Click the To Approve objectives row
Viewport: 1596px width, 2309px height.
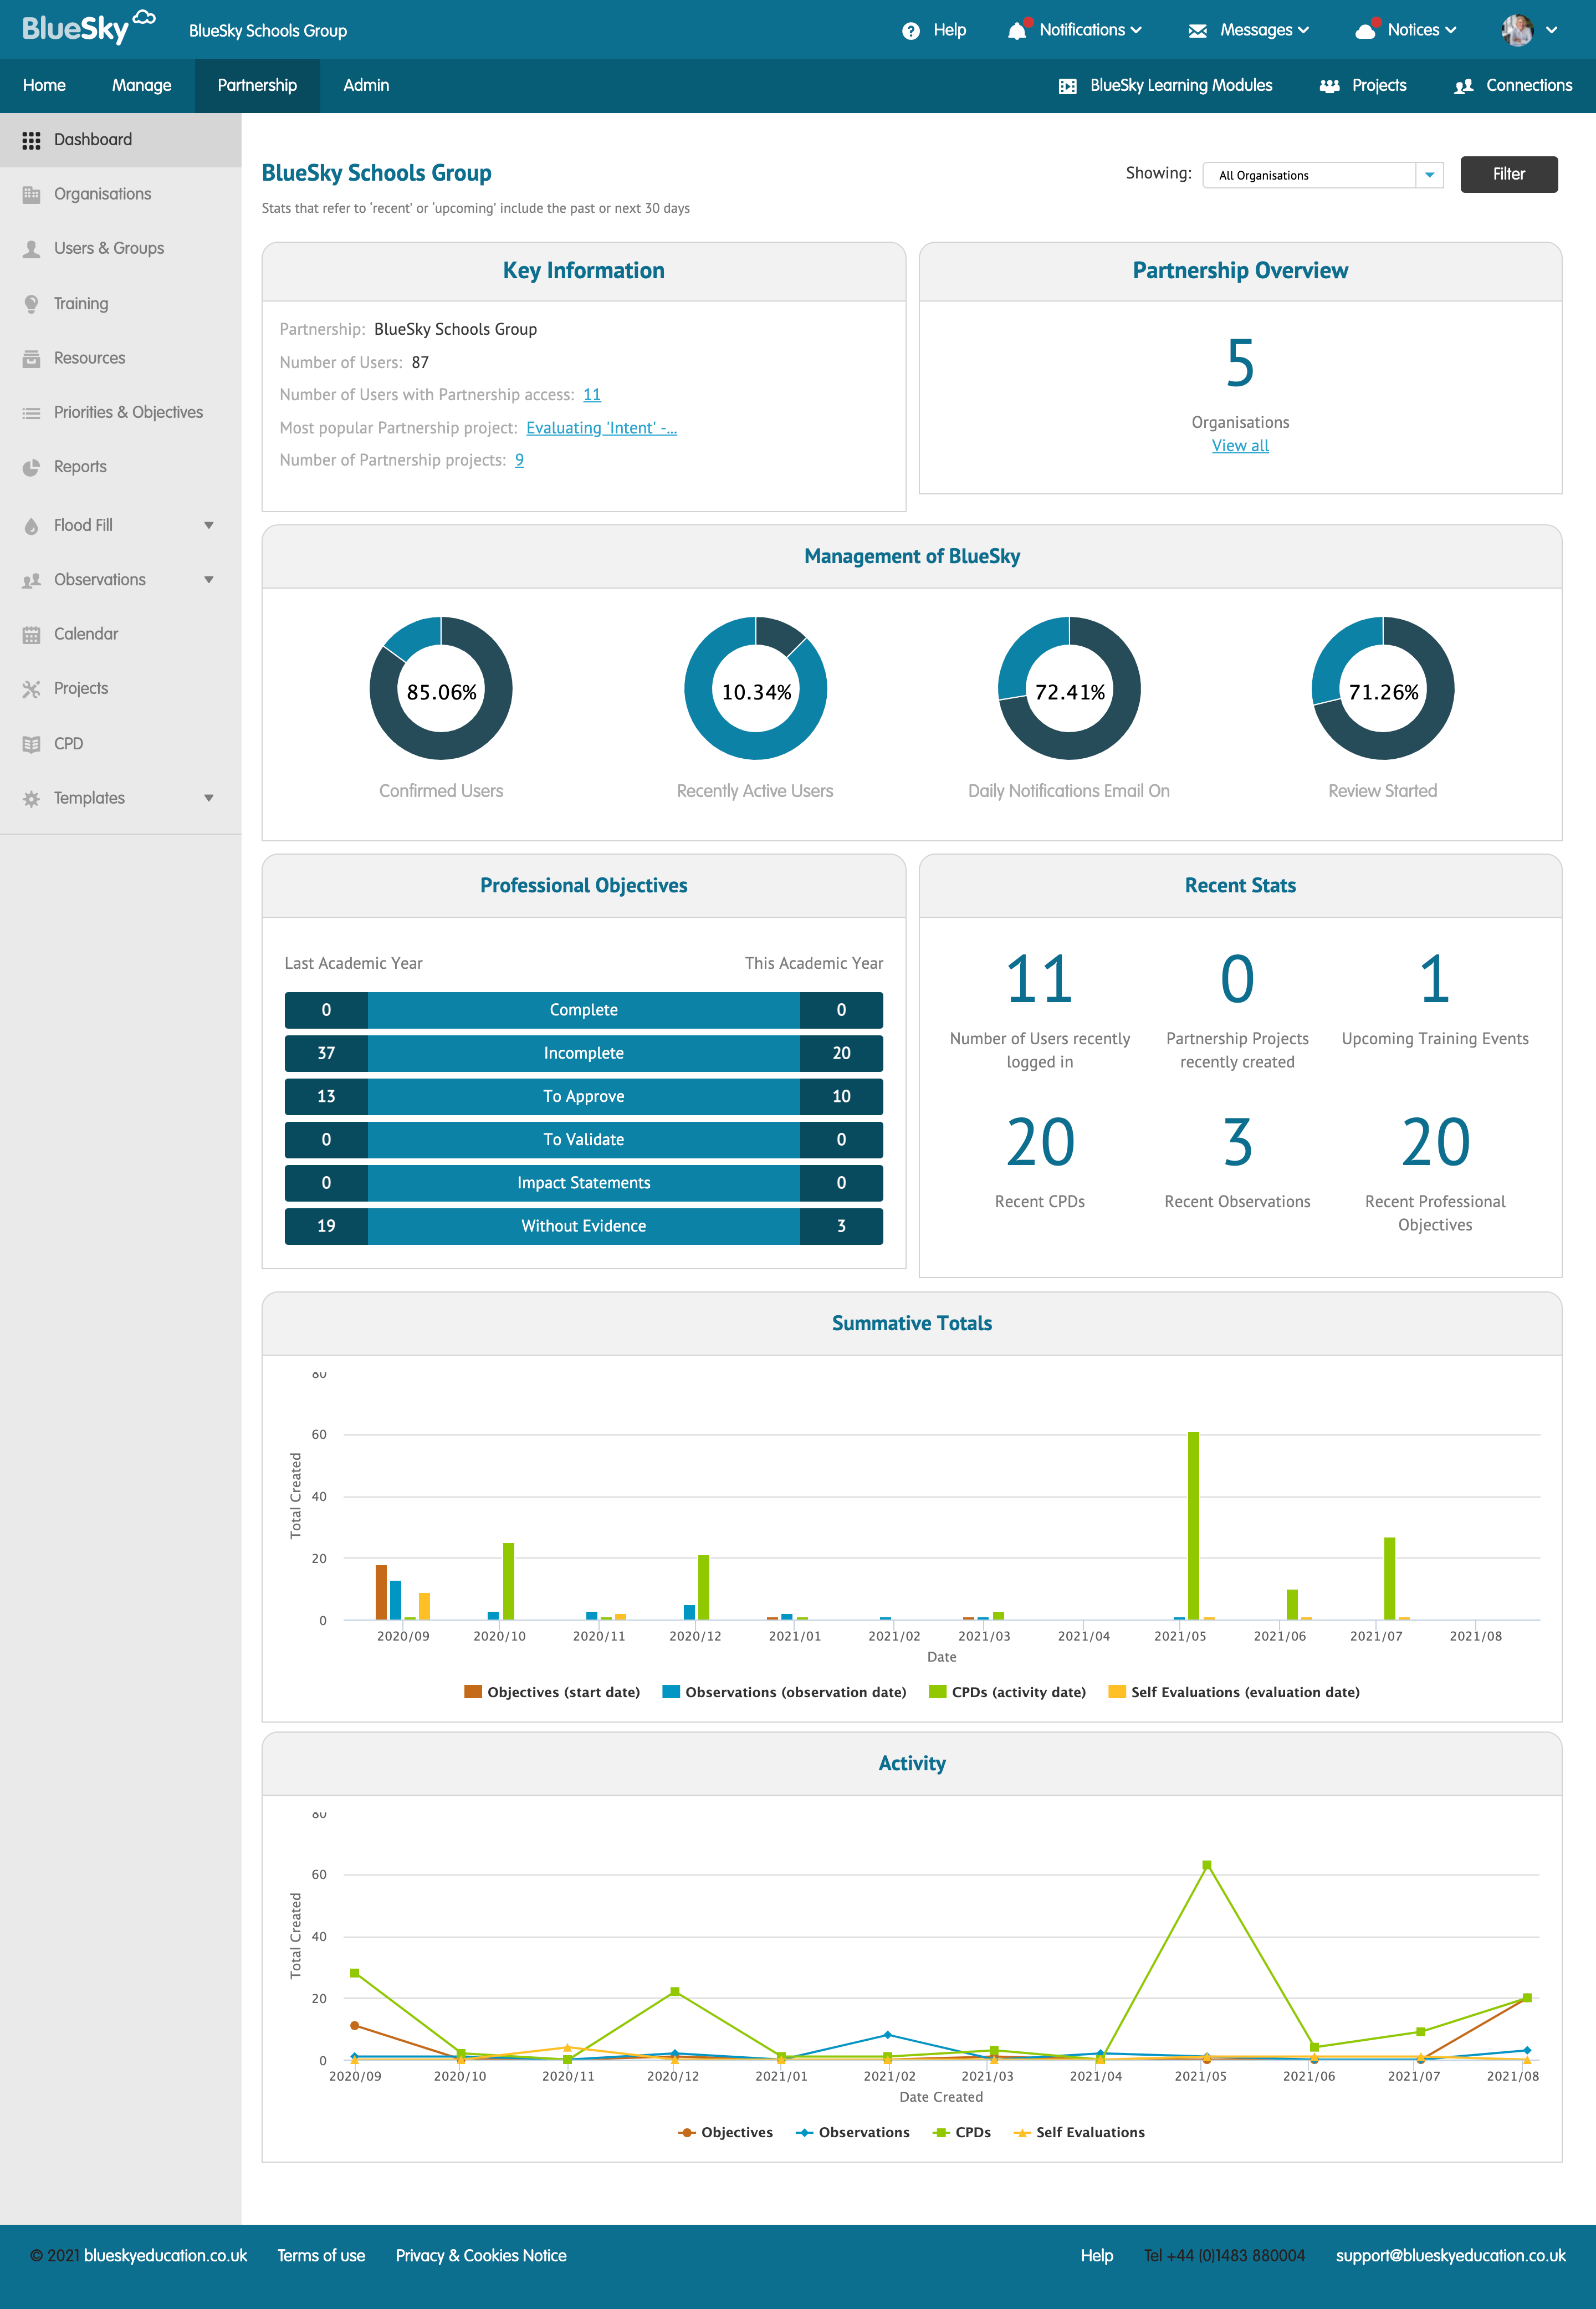click(584, 1096)
